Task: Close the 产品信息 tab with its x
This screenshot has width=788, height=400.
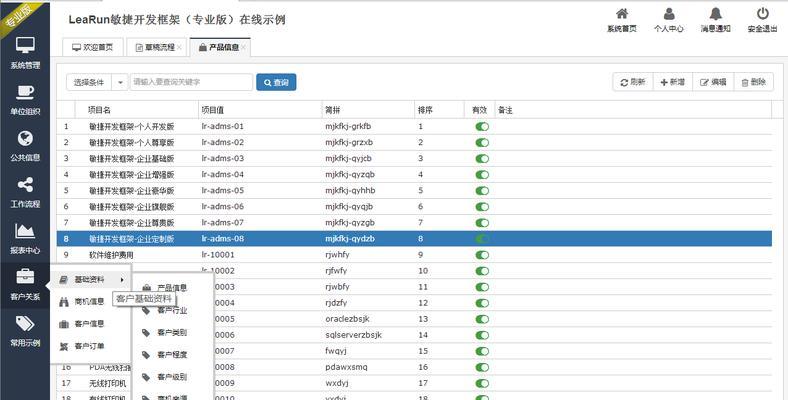Action: click(243, 48)
